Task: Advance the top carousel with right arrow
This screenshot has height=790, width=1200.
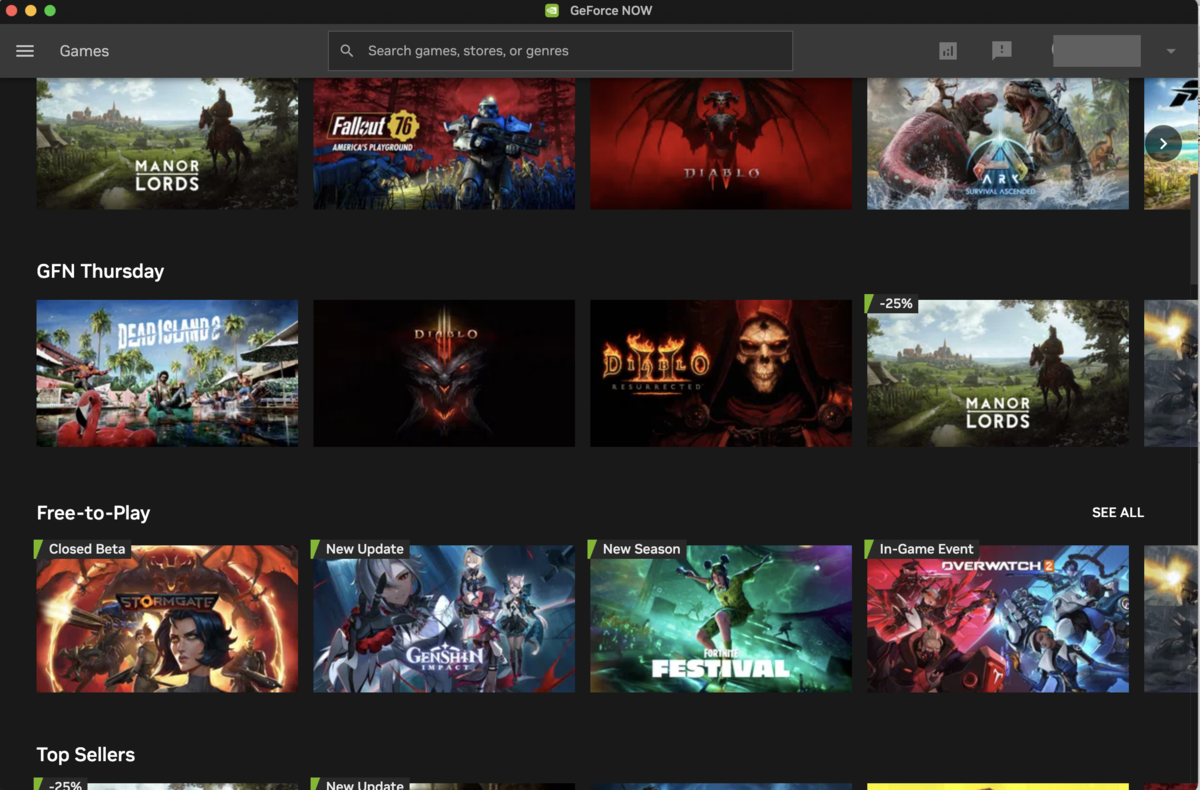Action: [x=1163, y=143]
